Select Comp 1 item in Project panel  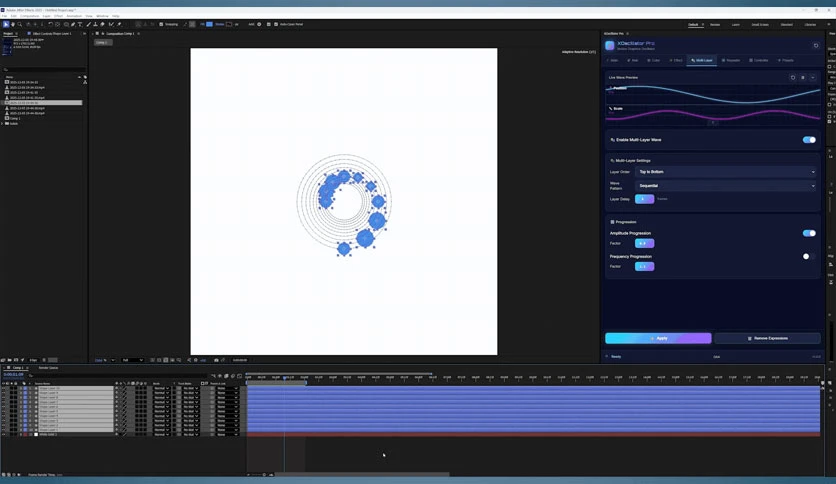(x=15, y=118)
